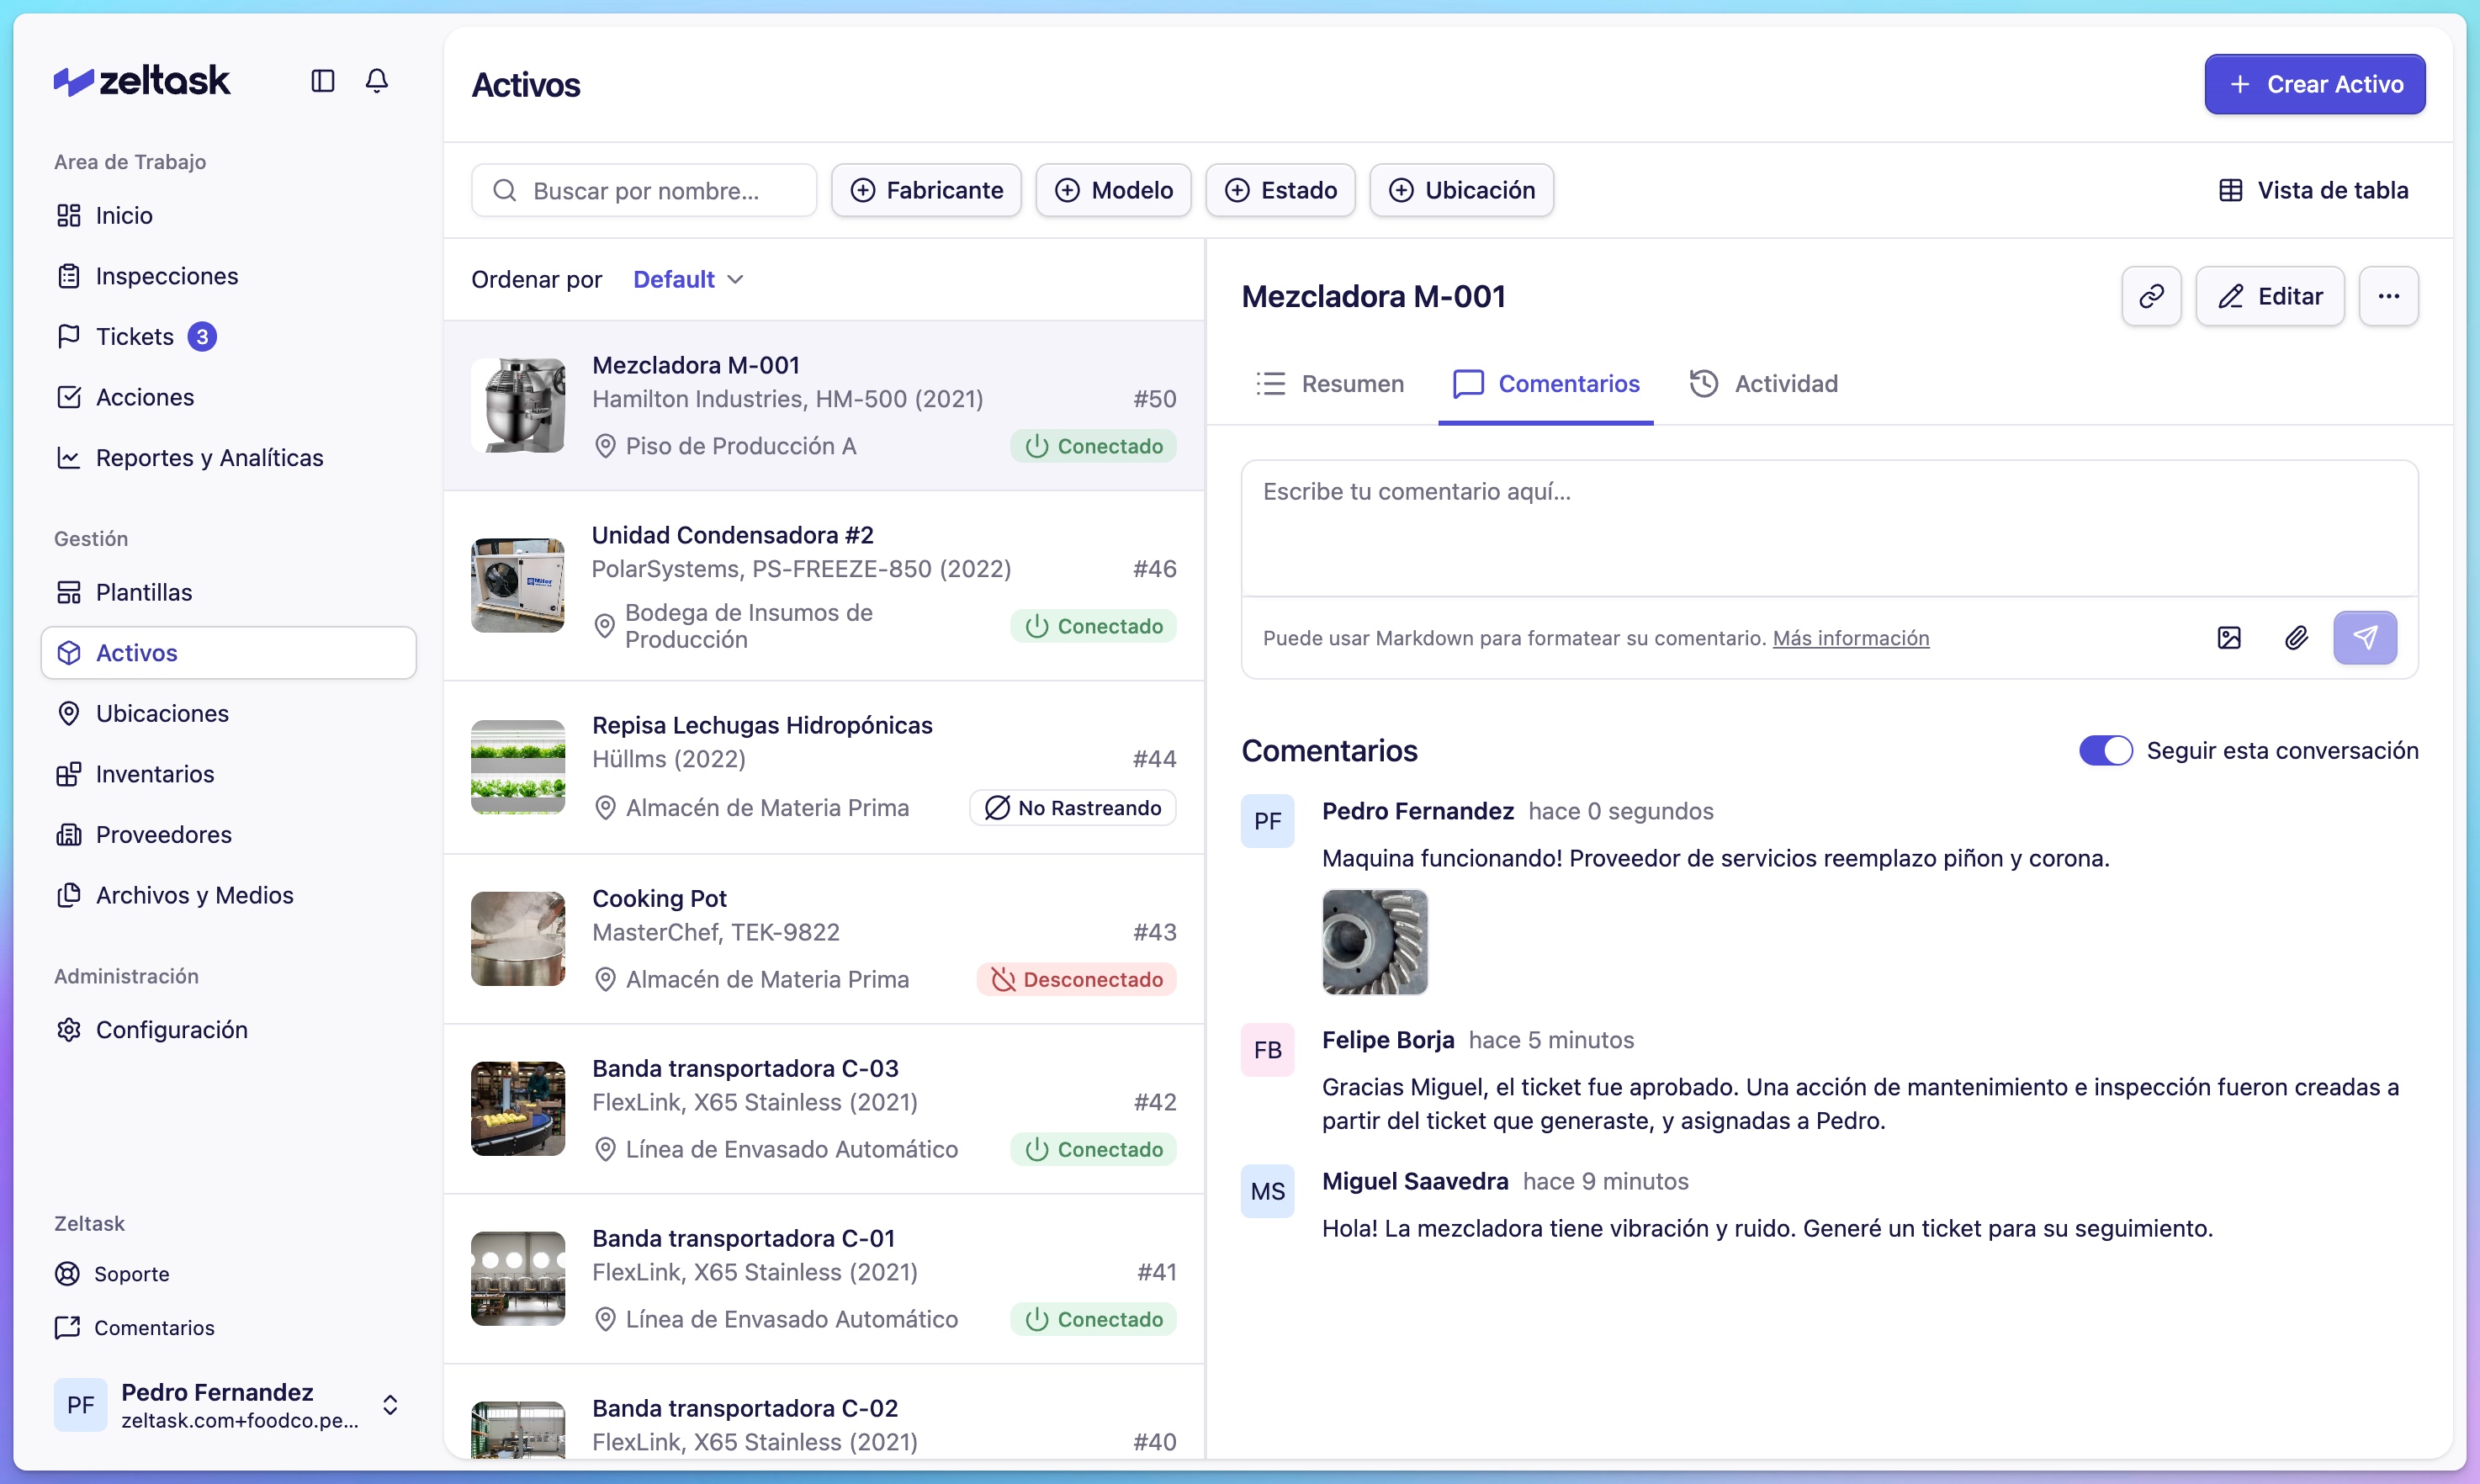Open the Resumen tab
The height and width of the screenshot is (1484, 2480).
pyautogui.click(x=1330, y=383)
